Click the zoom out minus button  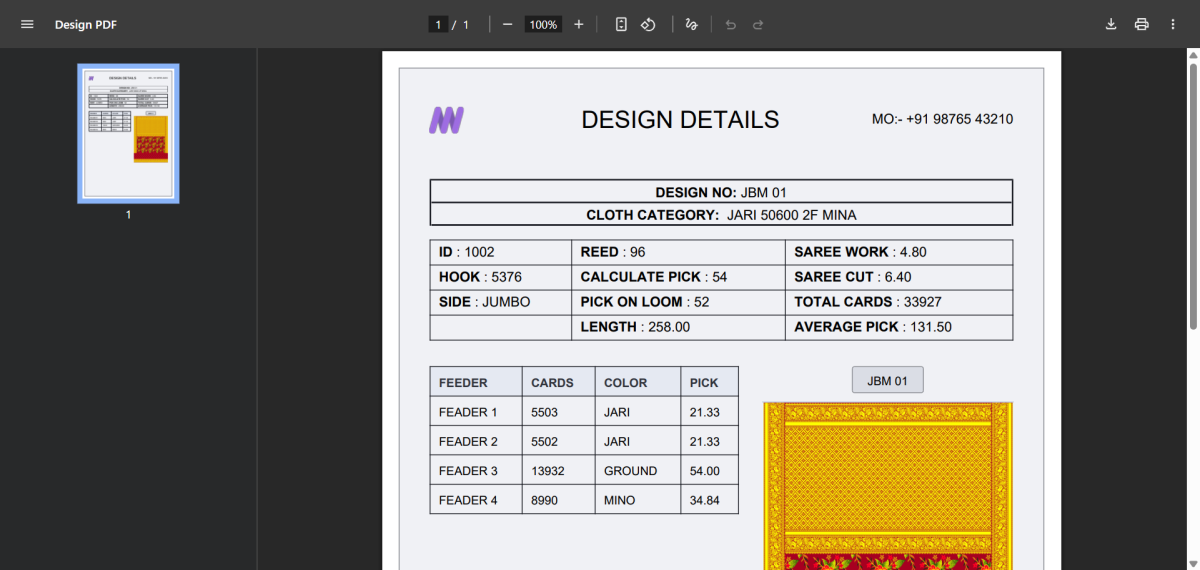pos(508,24)
